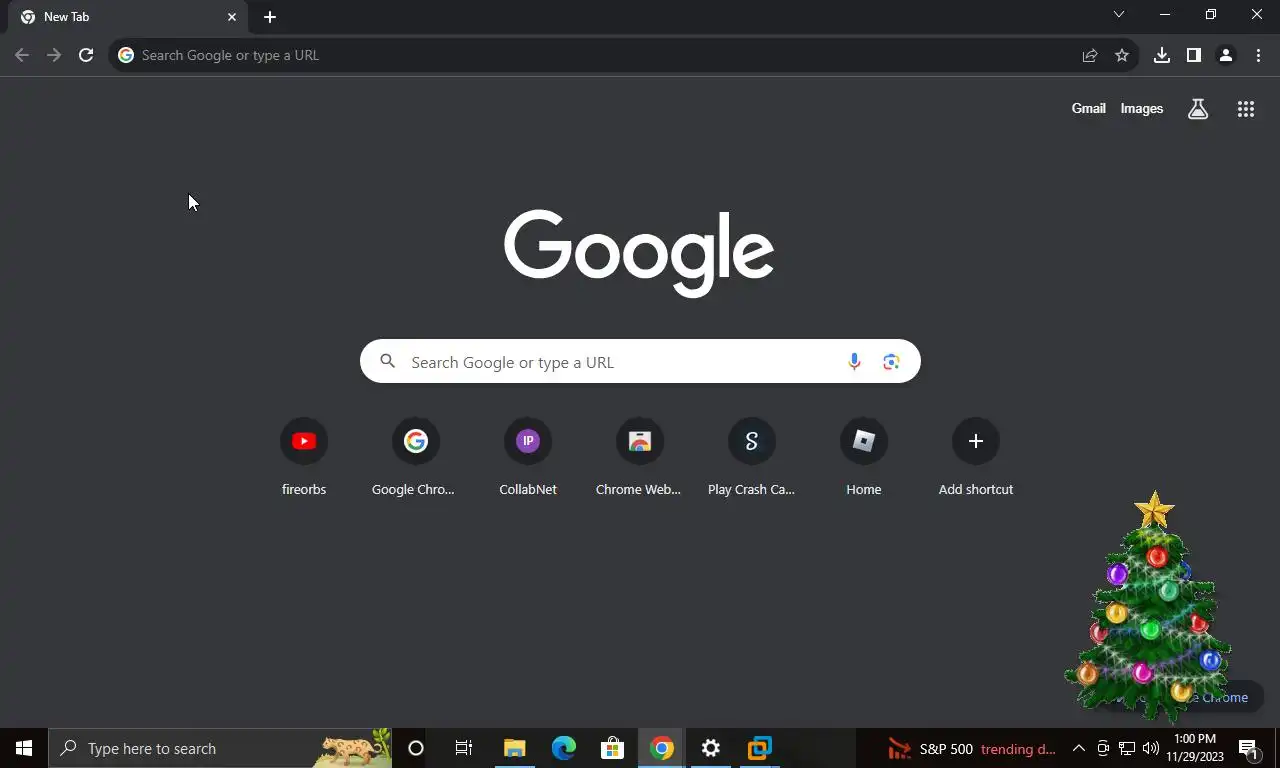
Task: Switch to Chrome taskbar icon
Action: (661, 748)
